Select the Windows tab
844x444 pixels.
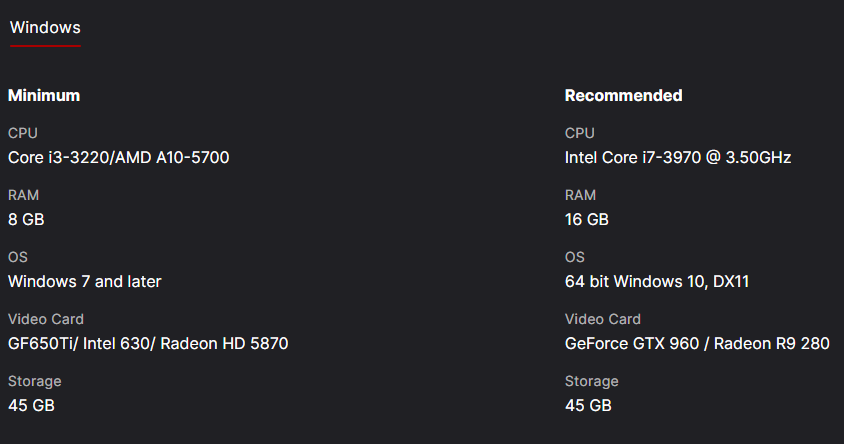click(45, 27)
